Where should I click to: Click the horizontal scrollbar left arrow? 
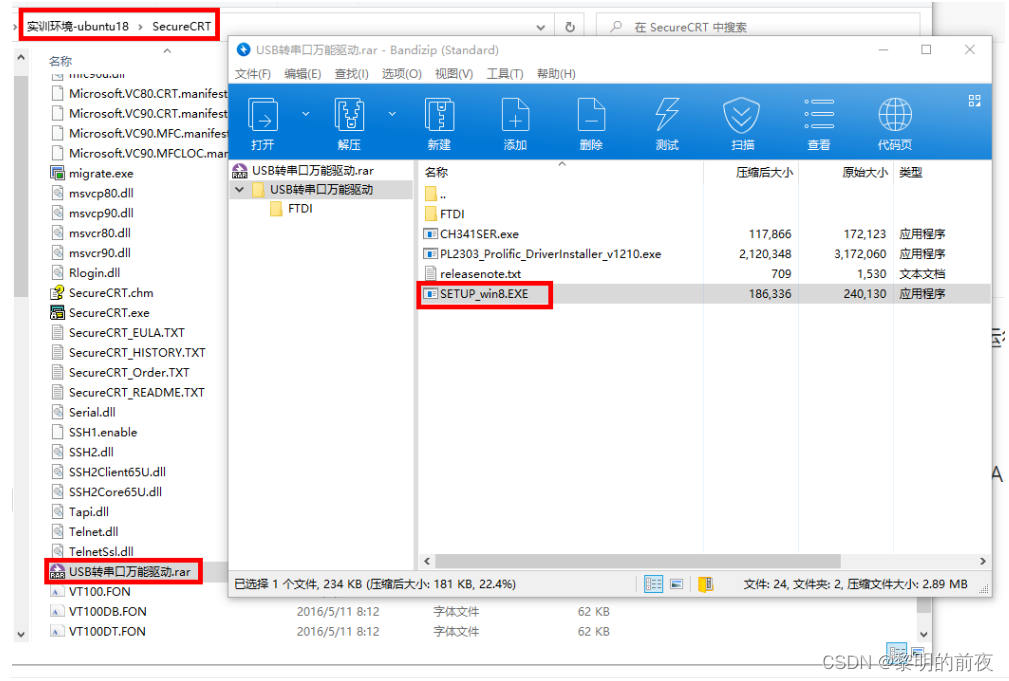(x=427, y=561)
